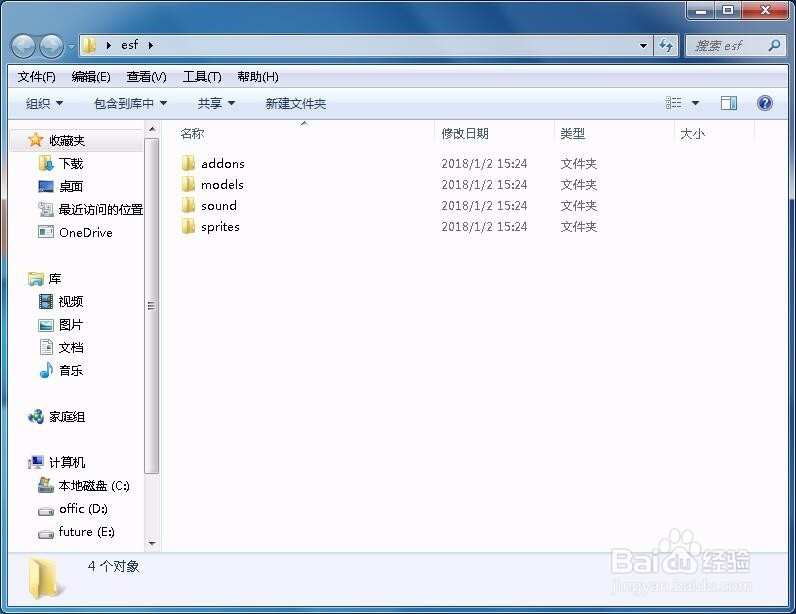Viewport: 796px width, 614px height.
Task: Select the sprites folder icon
Action: point(188,226)
